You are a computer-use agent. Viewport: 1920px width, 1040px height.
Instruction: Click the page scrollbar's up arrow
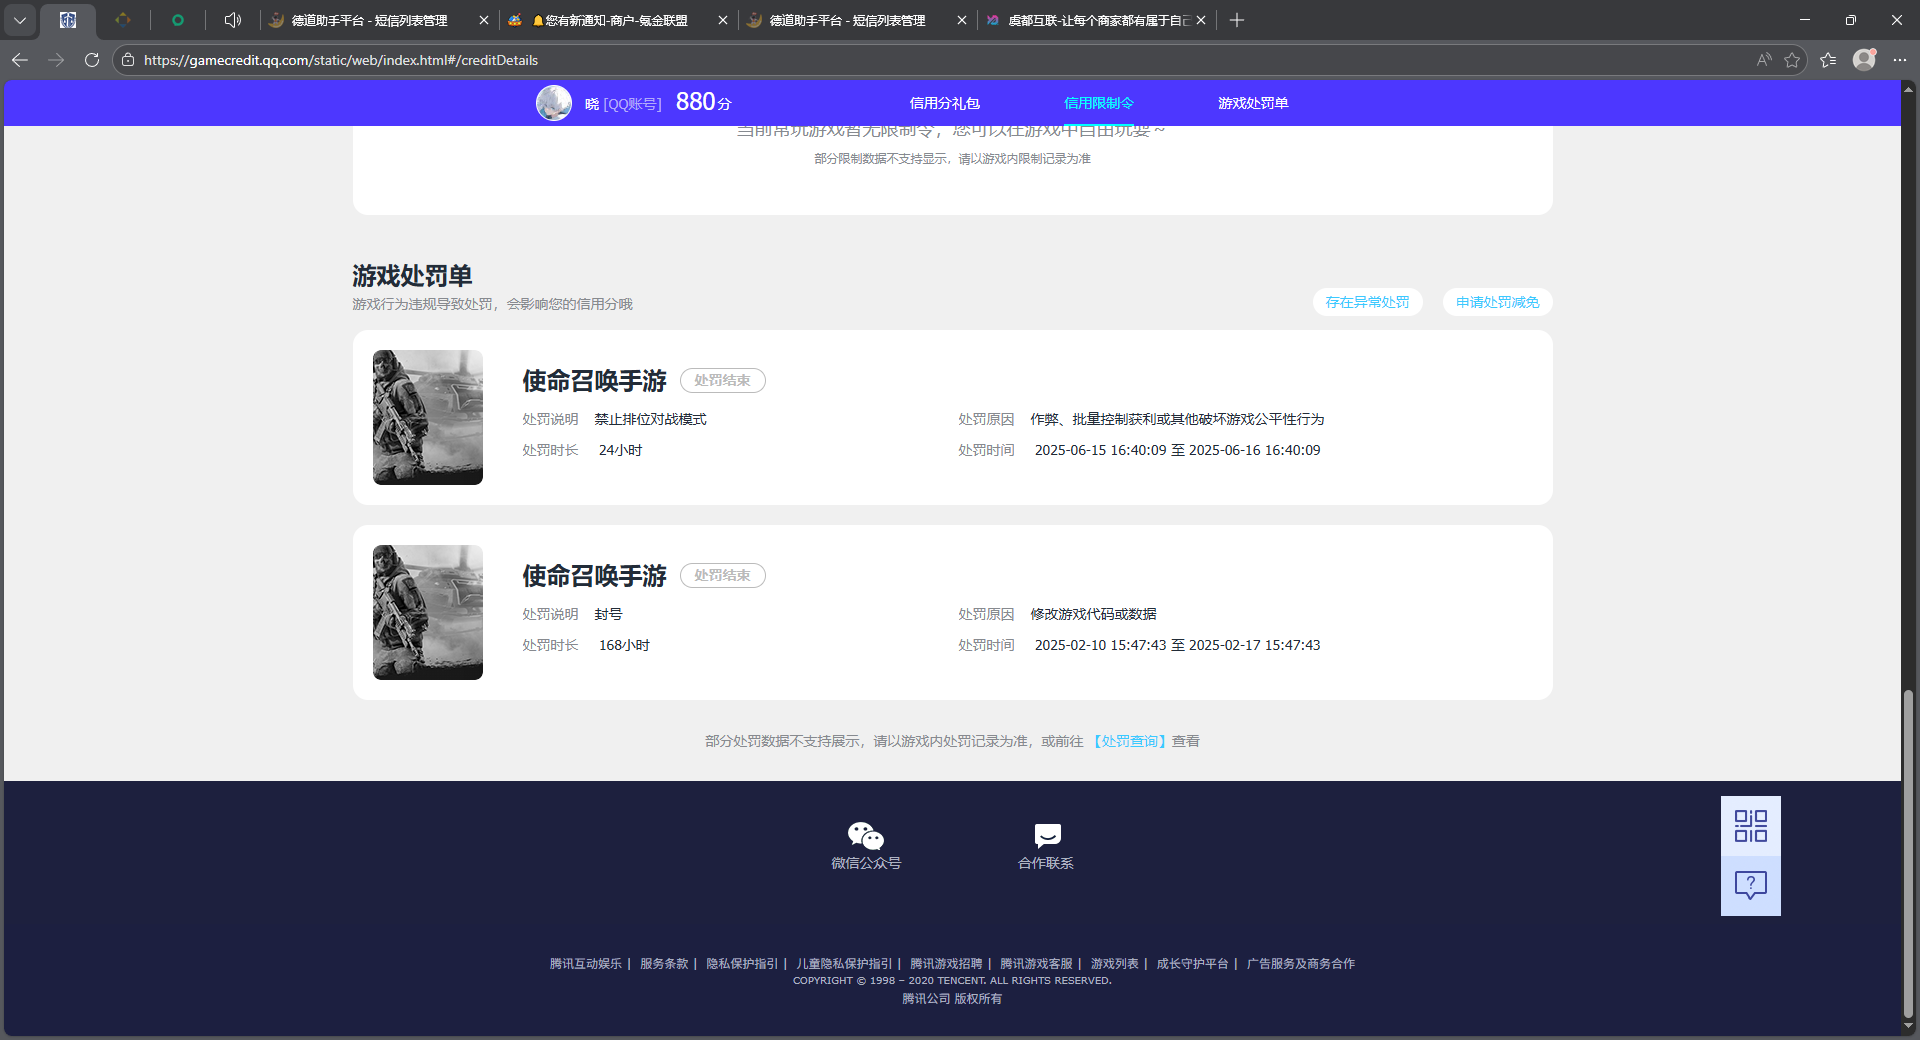point(1909,89)
